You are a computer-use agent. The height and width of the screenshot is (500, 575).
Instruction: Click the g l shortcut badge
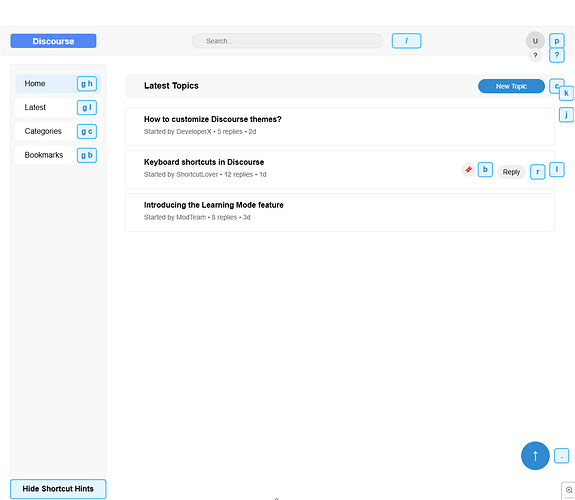[87, 107]
